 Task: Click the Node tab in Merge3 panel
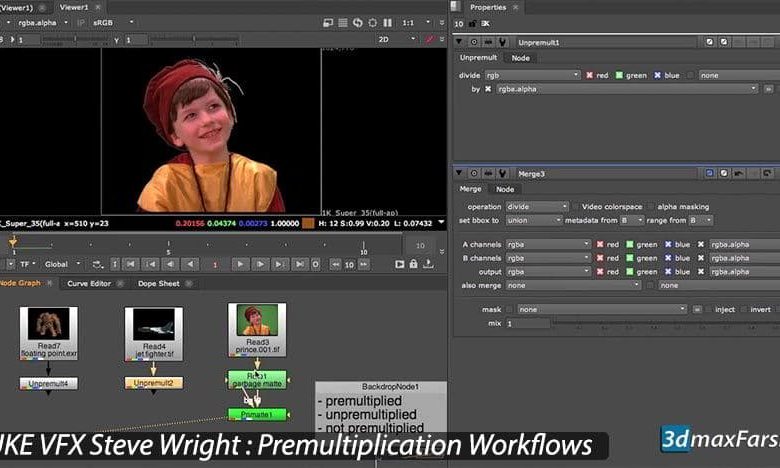click(506, 189)
